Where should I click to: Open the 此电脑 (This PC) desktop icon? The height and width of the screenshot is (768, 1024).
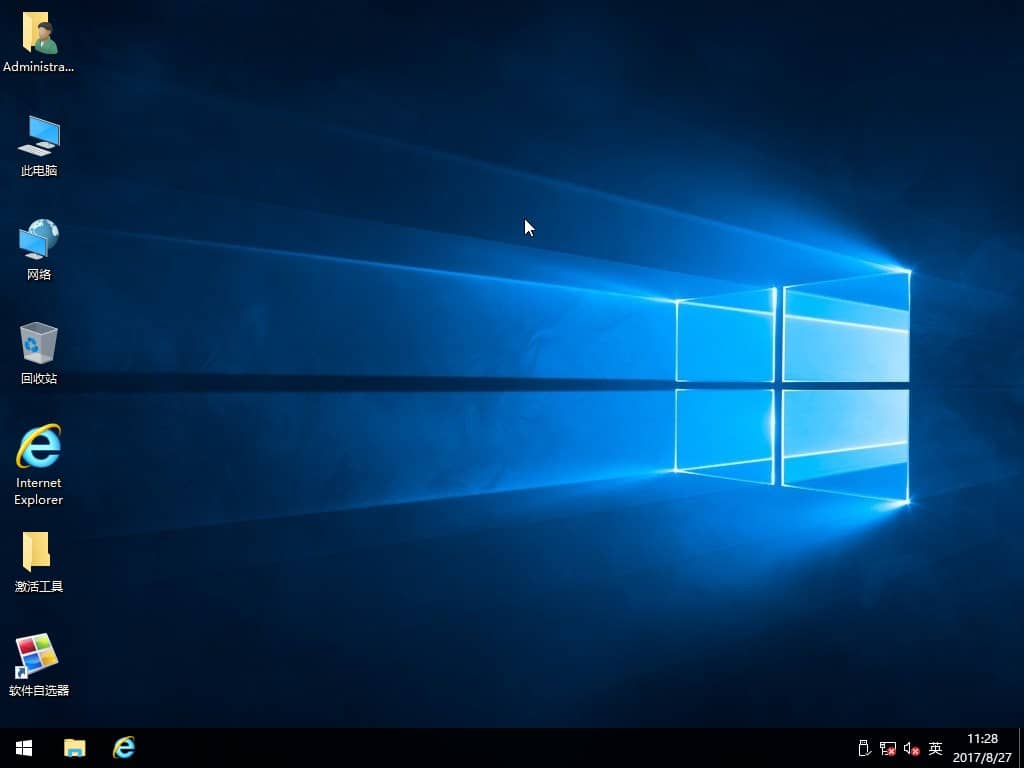tap(38, 138)
